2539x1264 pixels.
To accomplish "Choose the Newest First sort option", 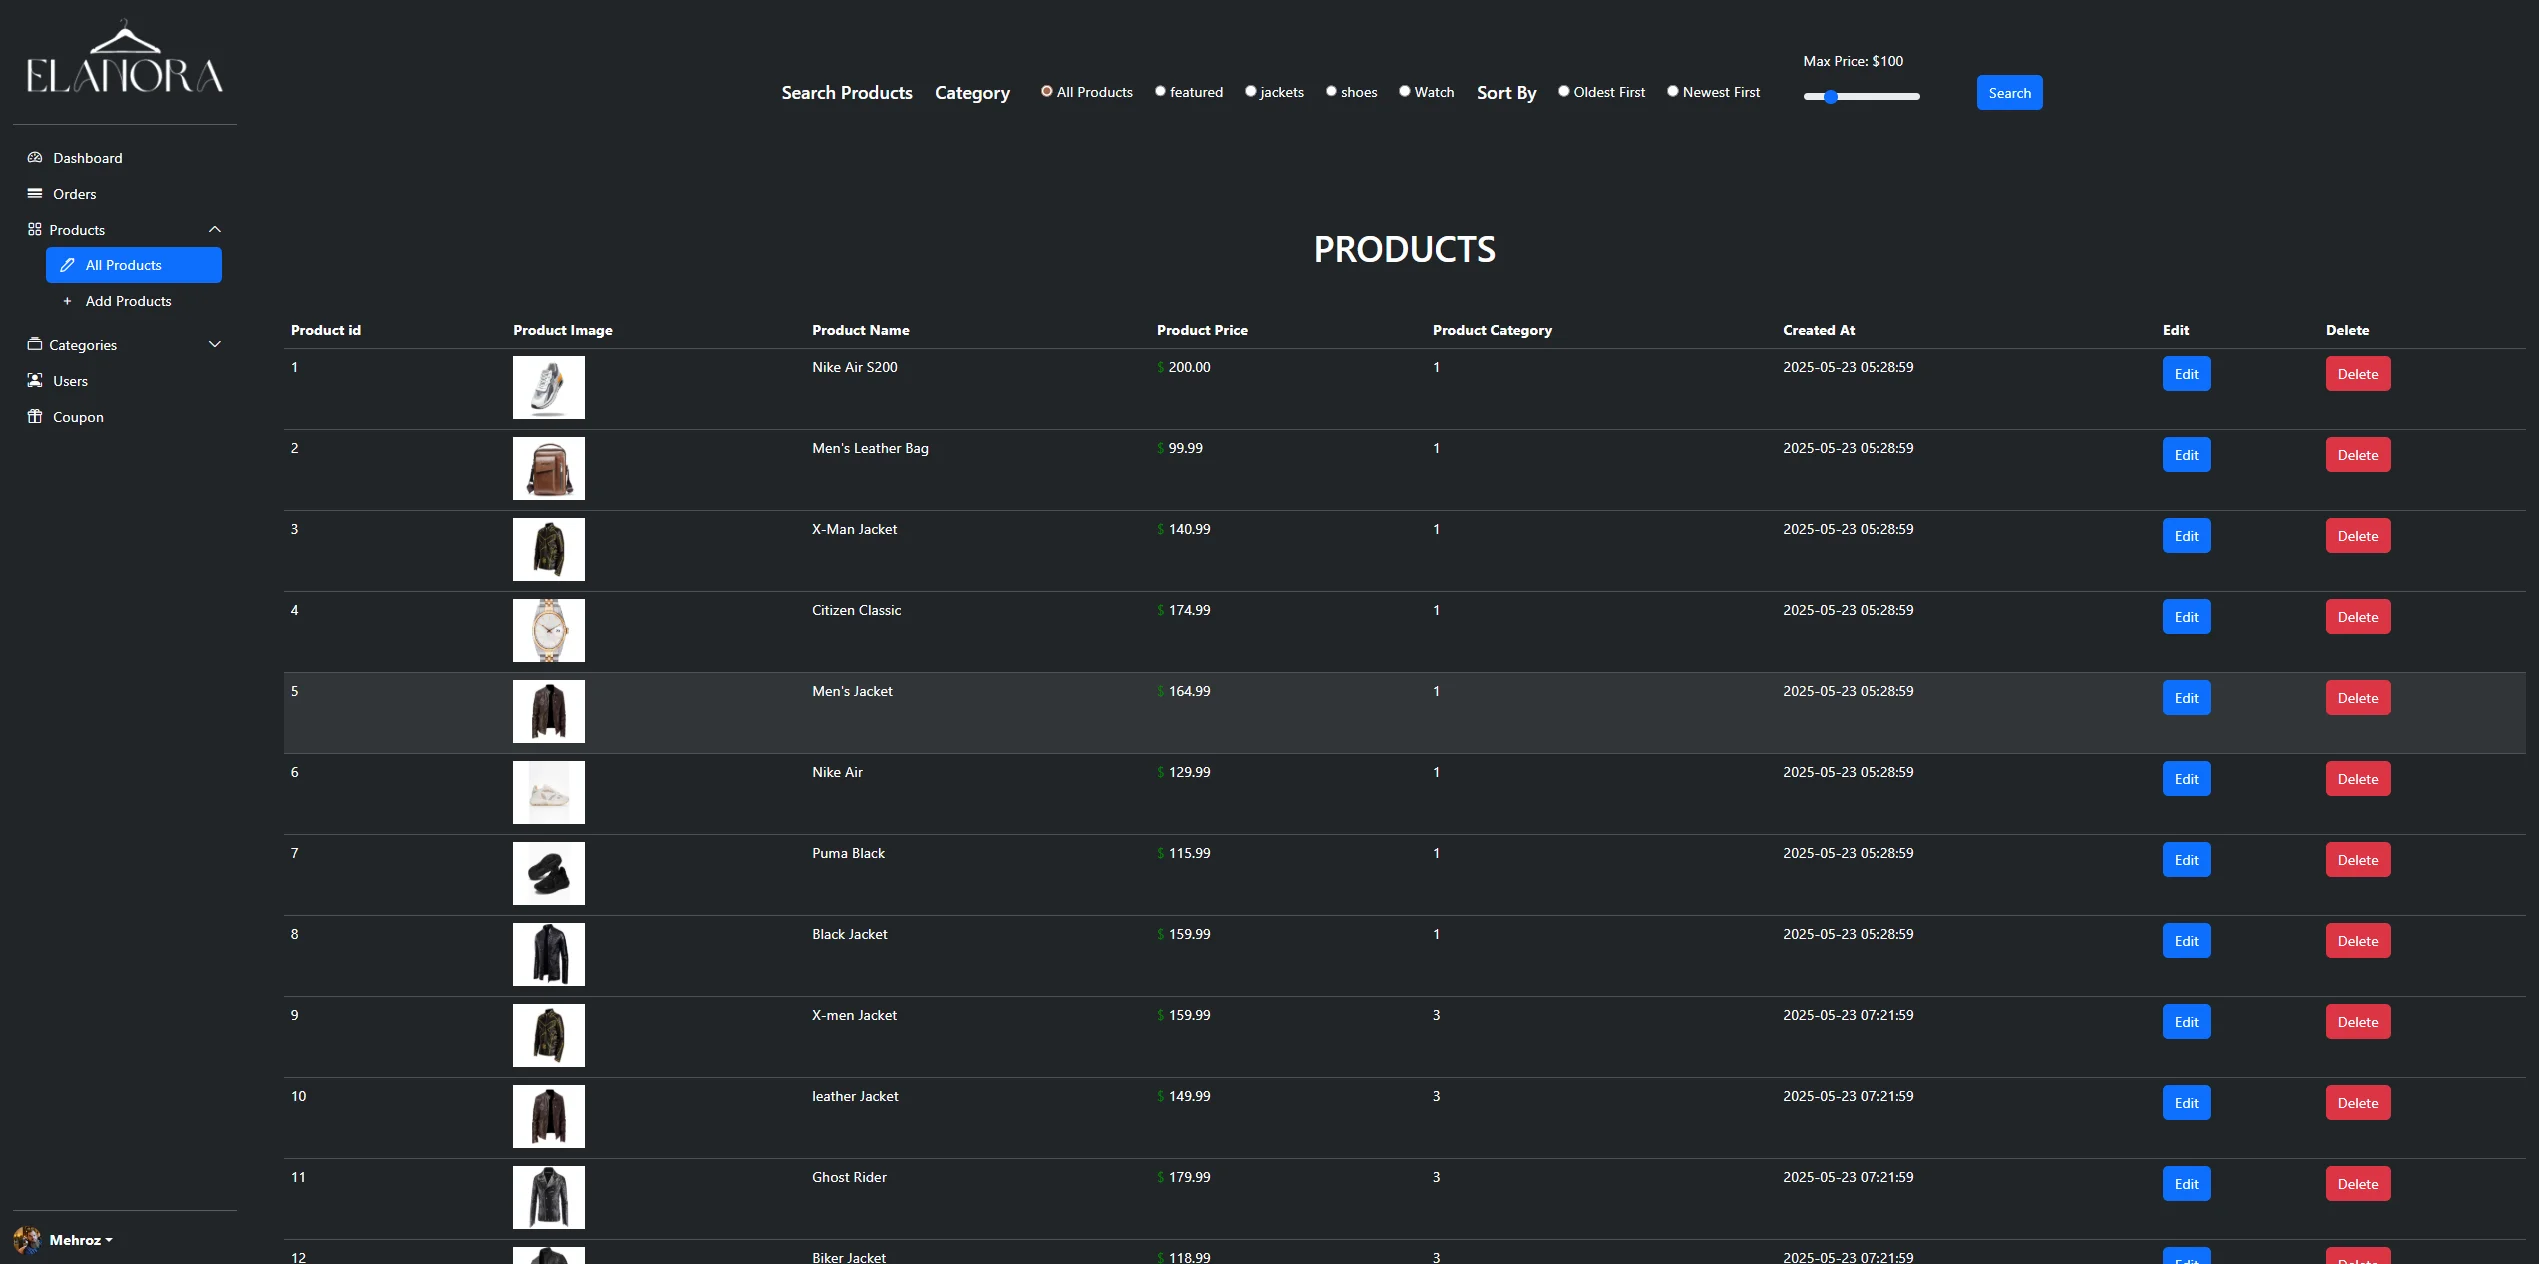I will click(1672, 92).
